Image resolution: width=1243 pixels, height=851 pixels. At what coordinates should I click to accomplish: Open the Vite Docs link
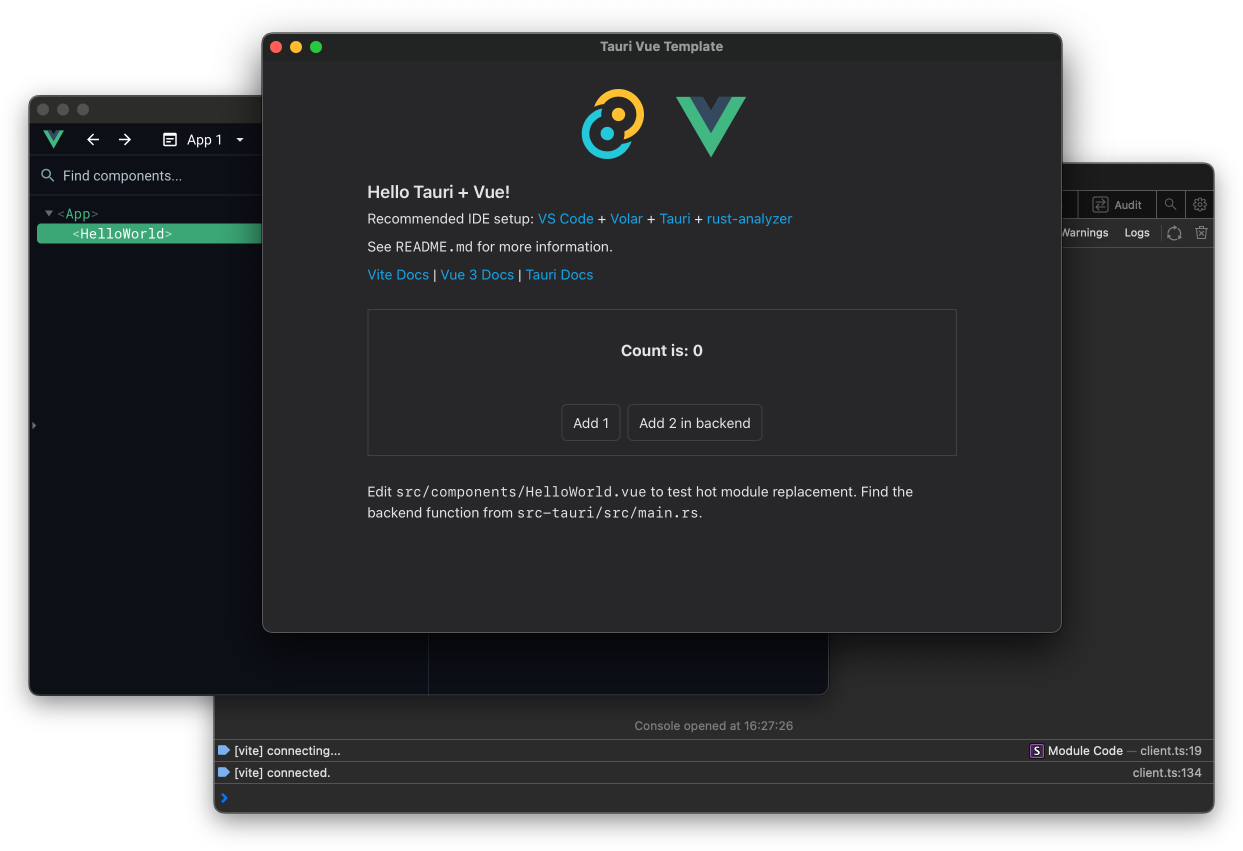point(398,275)
